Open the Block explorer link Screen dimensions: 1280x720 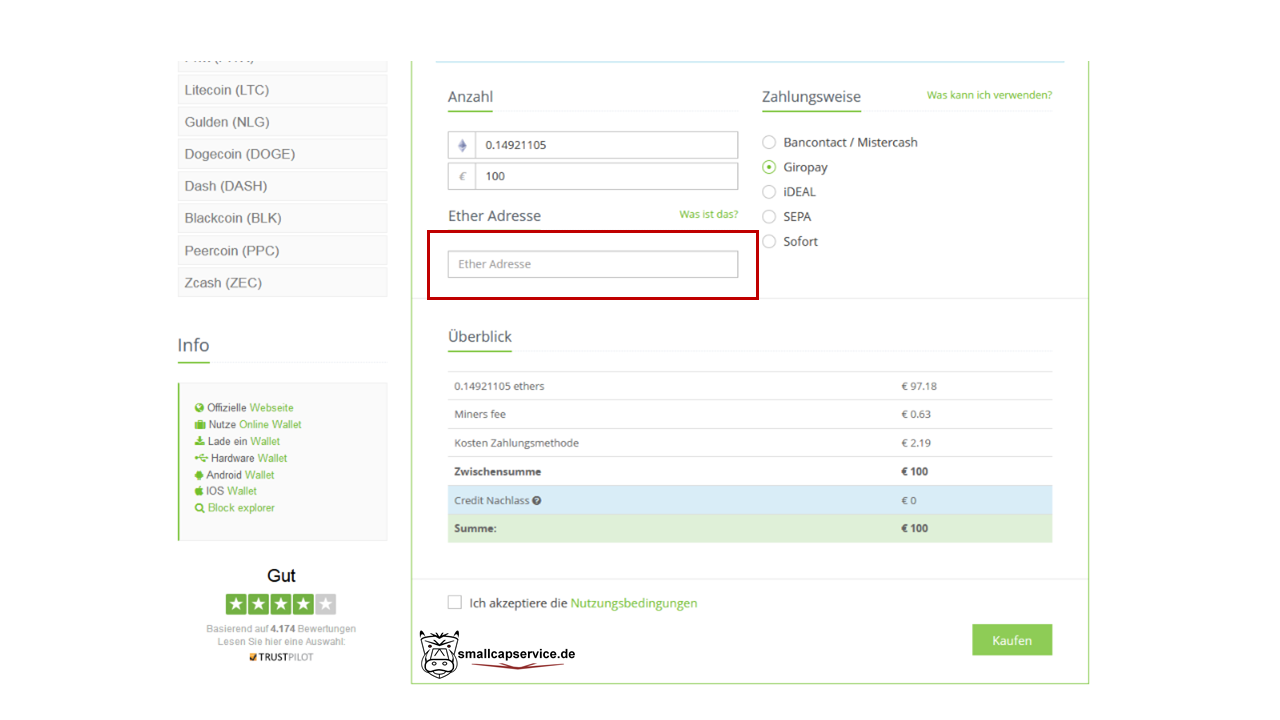pos(241,508)
